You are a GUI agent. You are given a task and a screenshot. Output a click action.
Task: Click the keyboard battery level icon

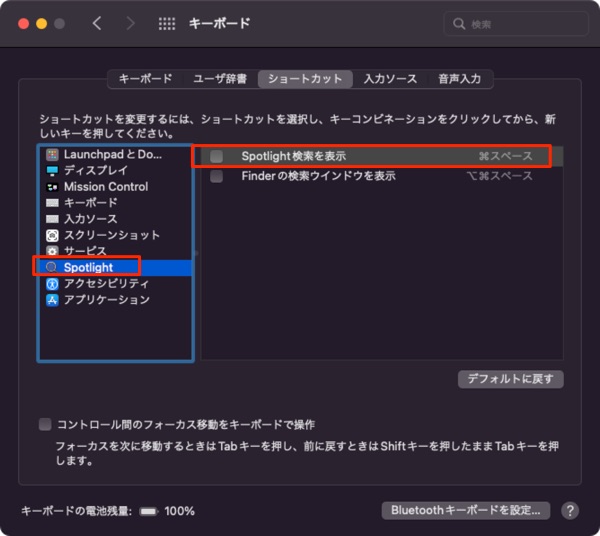148,511
